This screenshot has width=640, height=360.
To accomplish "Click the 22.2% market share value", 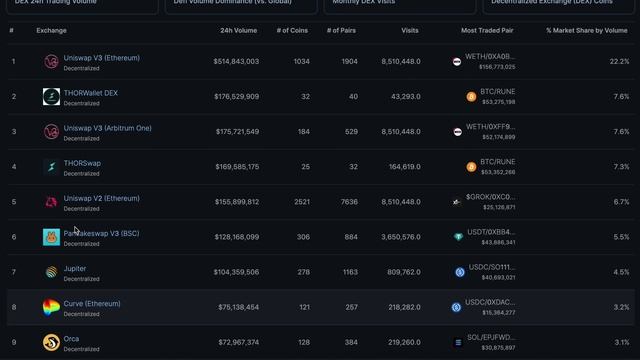I will [620, 62].
